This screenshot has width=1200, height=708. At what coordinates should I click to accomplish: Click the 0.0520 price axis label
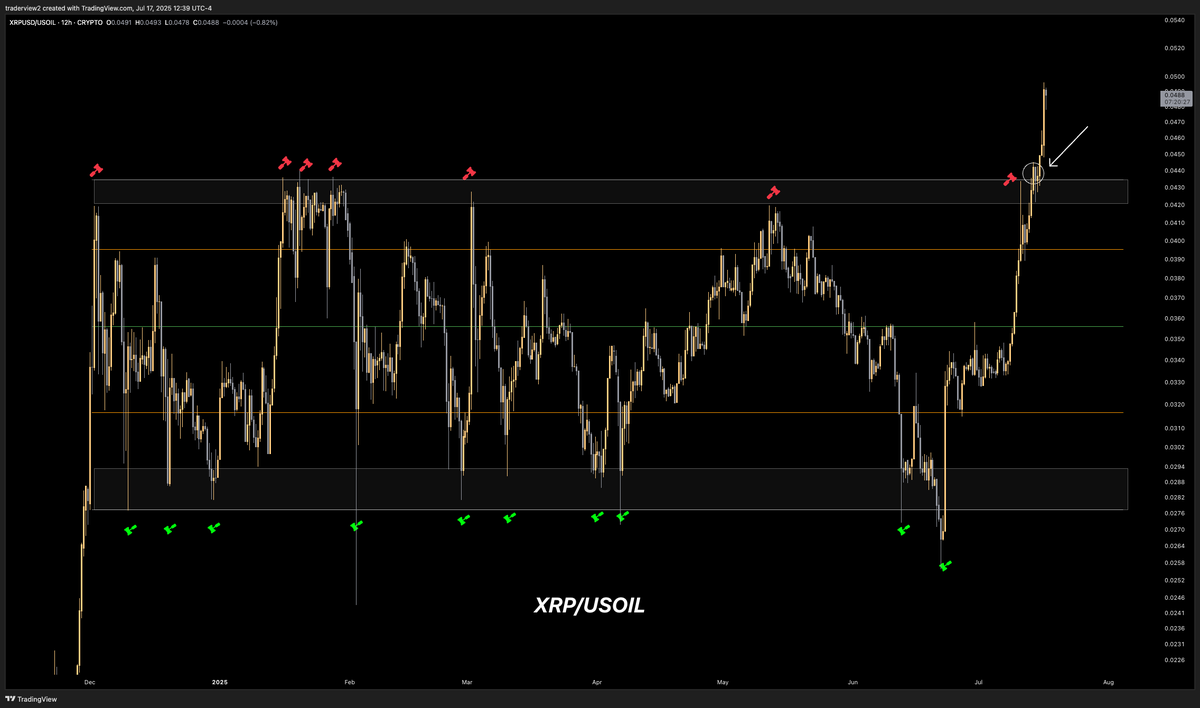click(1174, 48)
